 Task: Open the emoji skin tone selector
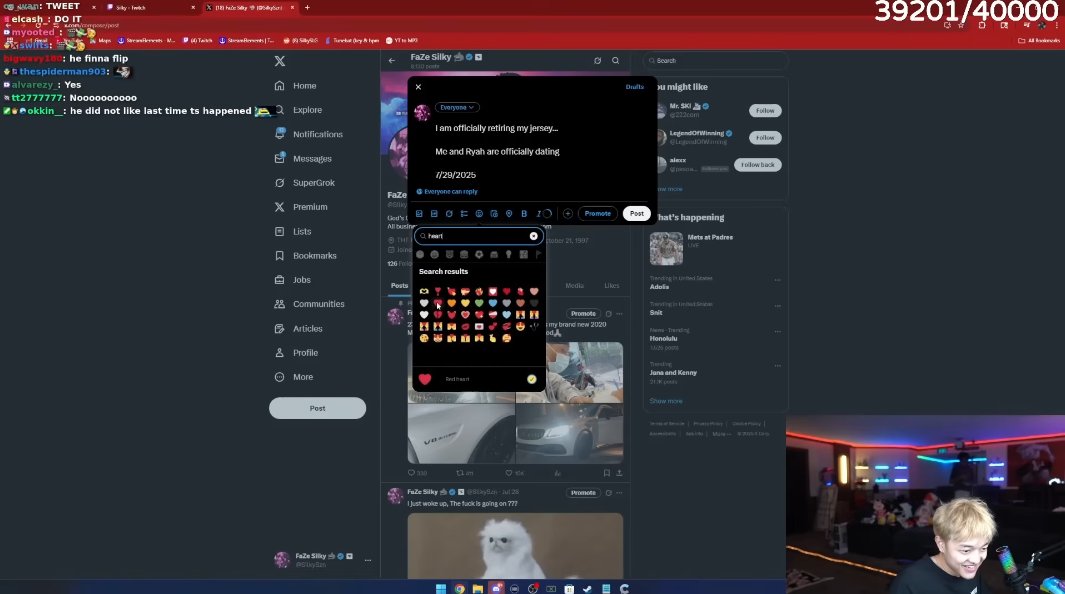coord(532,379)
